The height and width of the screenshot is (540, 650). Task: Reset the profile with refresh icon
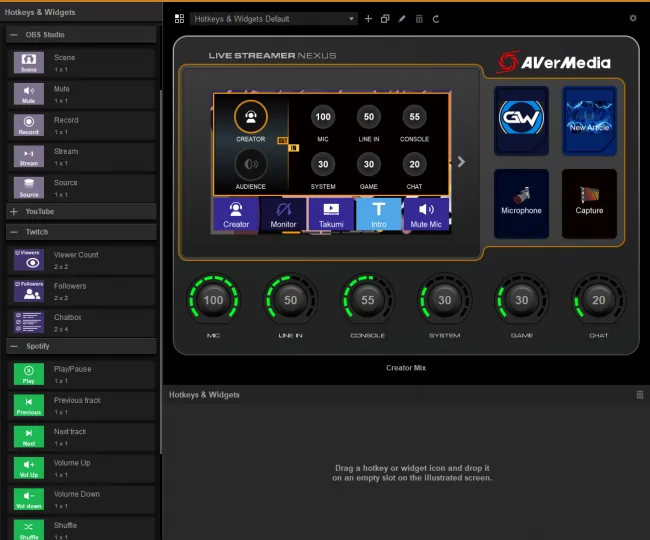[436, 19]
